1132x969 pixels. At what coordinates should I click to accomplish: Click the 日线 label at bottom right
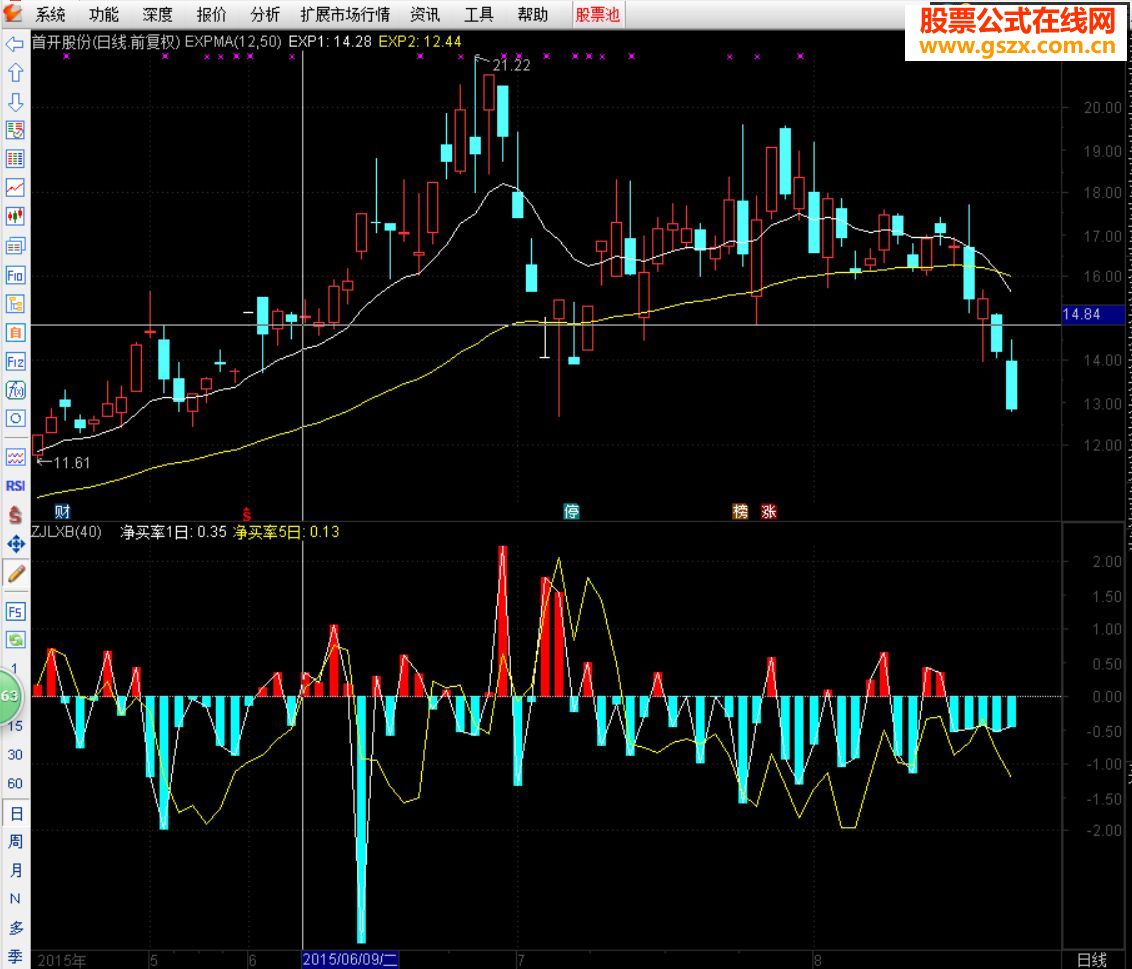click(1092, 960)
